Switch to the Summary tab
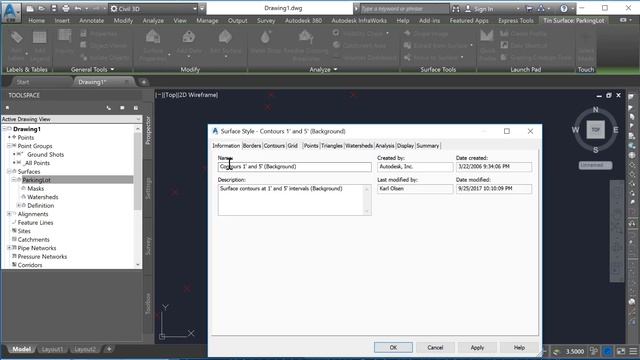The image size is (640, 360). click(x=428, y=146)
